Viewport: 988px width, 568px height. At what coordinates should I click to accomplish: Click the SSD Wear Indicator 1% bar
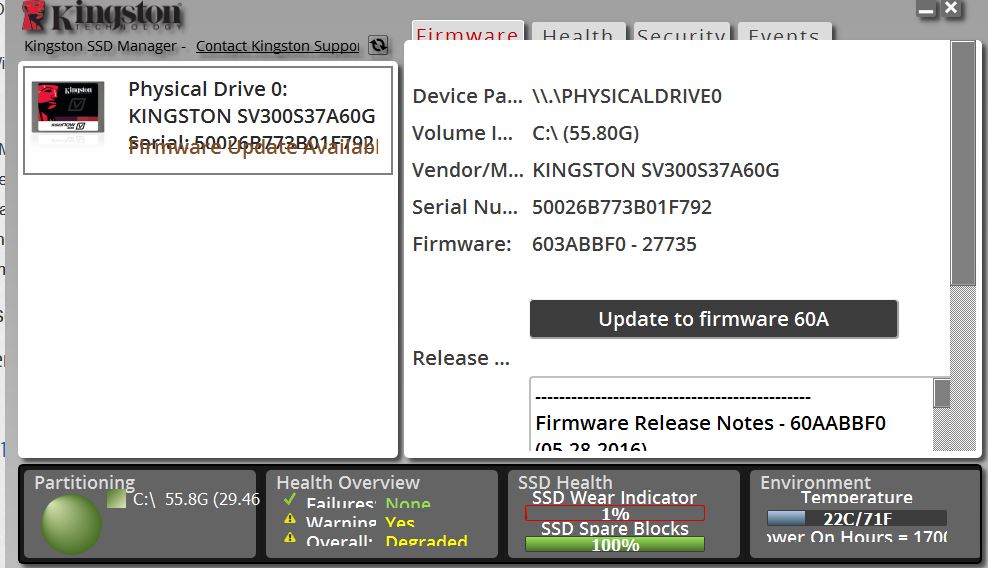[615, 513]
